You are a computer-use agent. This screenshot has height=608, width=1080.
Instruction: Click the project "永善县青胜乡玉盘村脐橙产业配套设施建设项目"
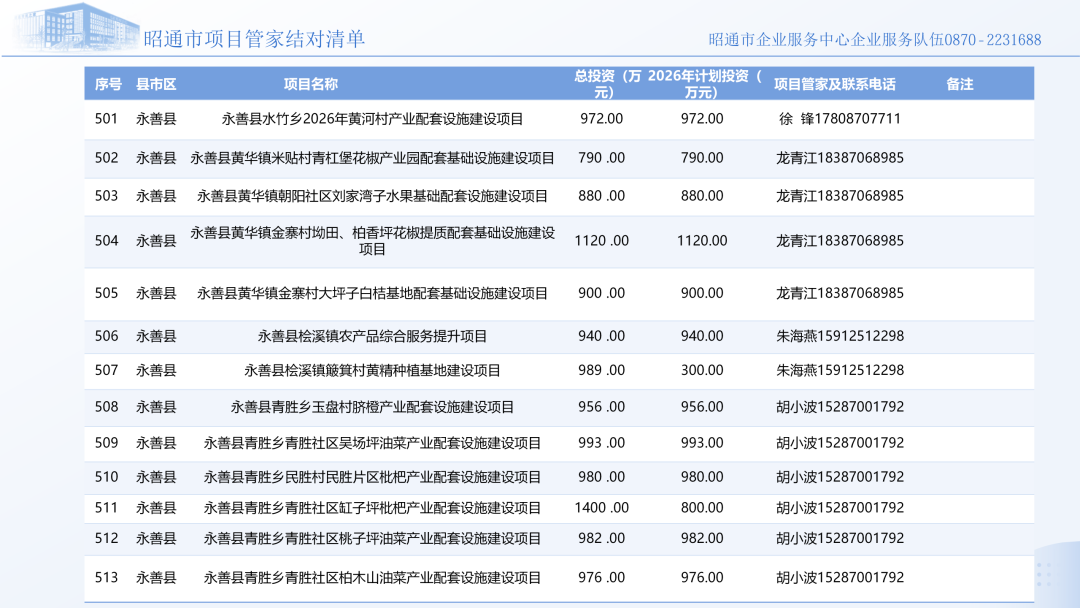(372, 407)
